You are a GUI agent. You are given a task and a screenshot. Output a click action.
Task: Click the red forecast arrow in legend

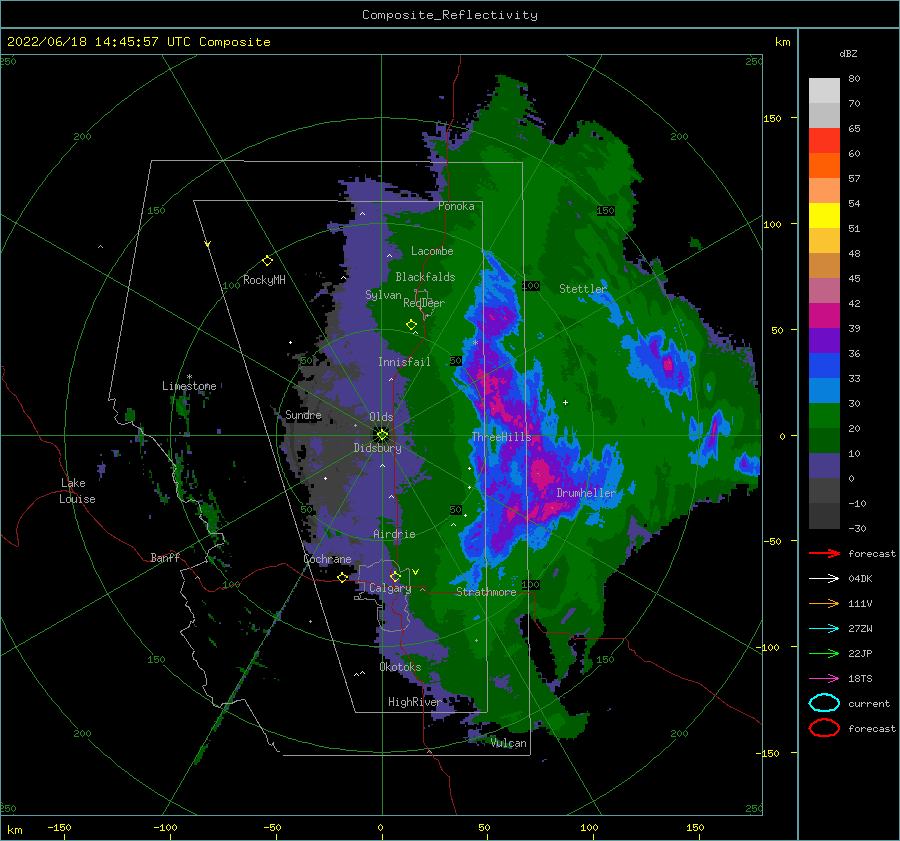click(x=824, y=553)
